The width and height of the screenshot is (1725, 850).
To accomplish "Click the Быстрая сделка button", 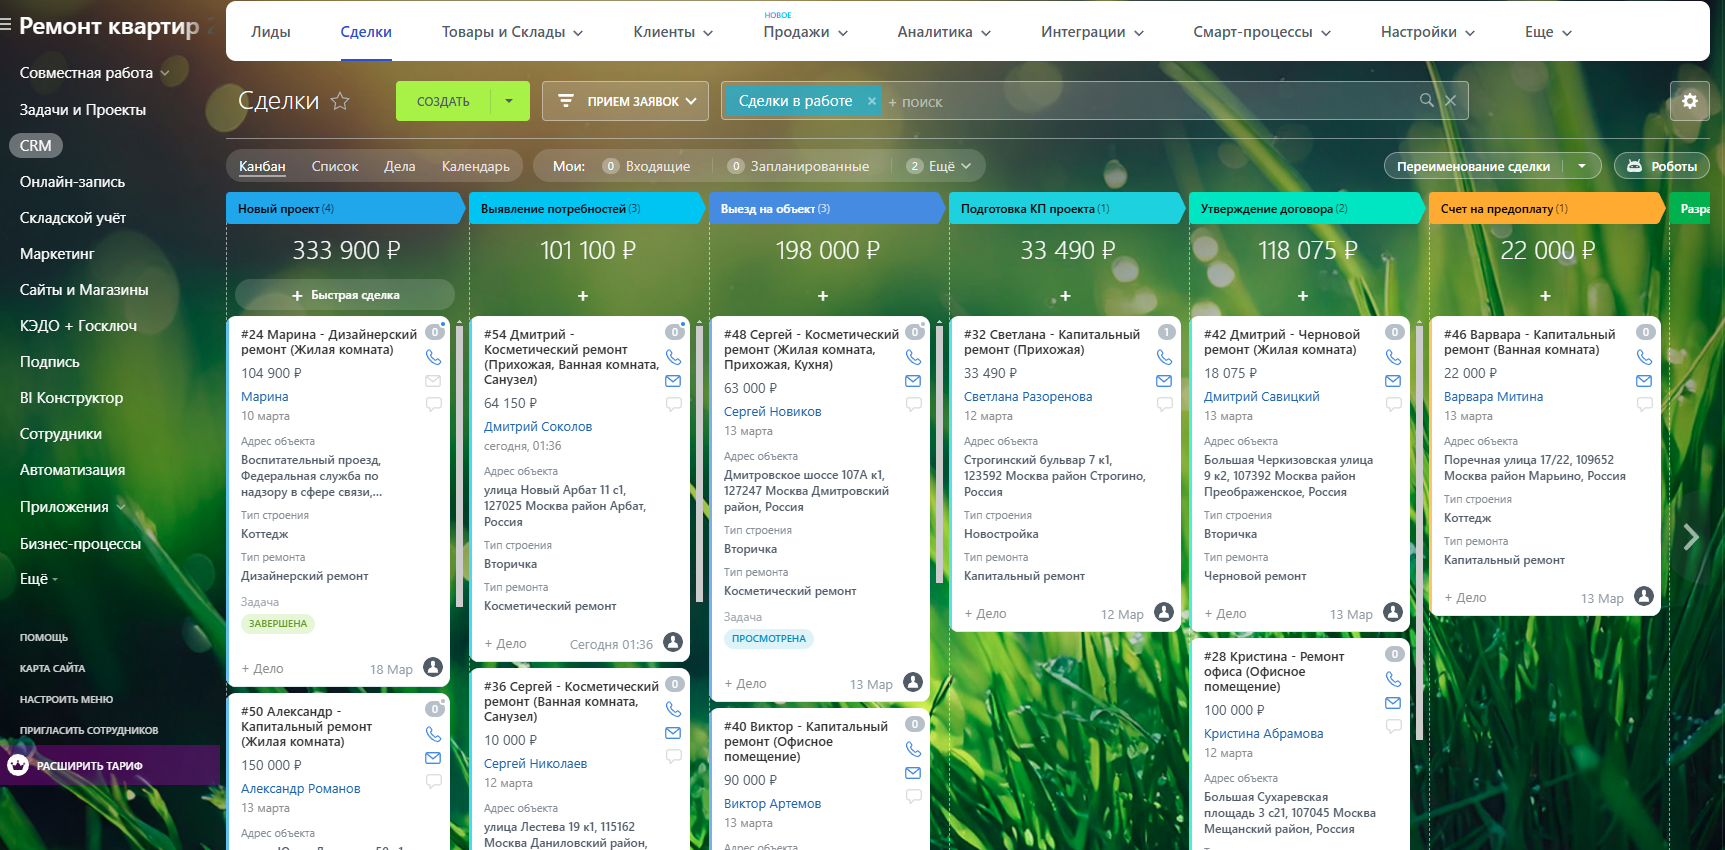I will click(x=345, y=295).
